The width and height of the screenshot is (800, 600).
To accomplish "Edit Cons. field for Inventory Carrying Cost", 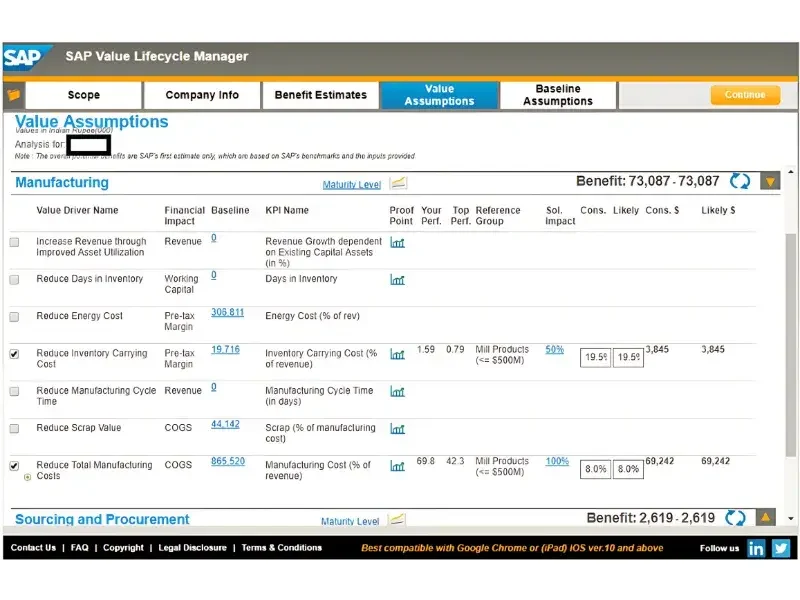I will tap(595, 357).
